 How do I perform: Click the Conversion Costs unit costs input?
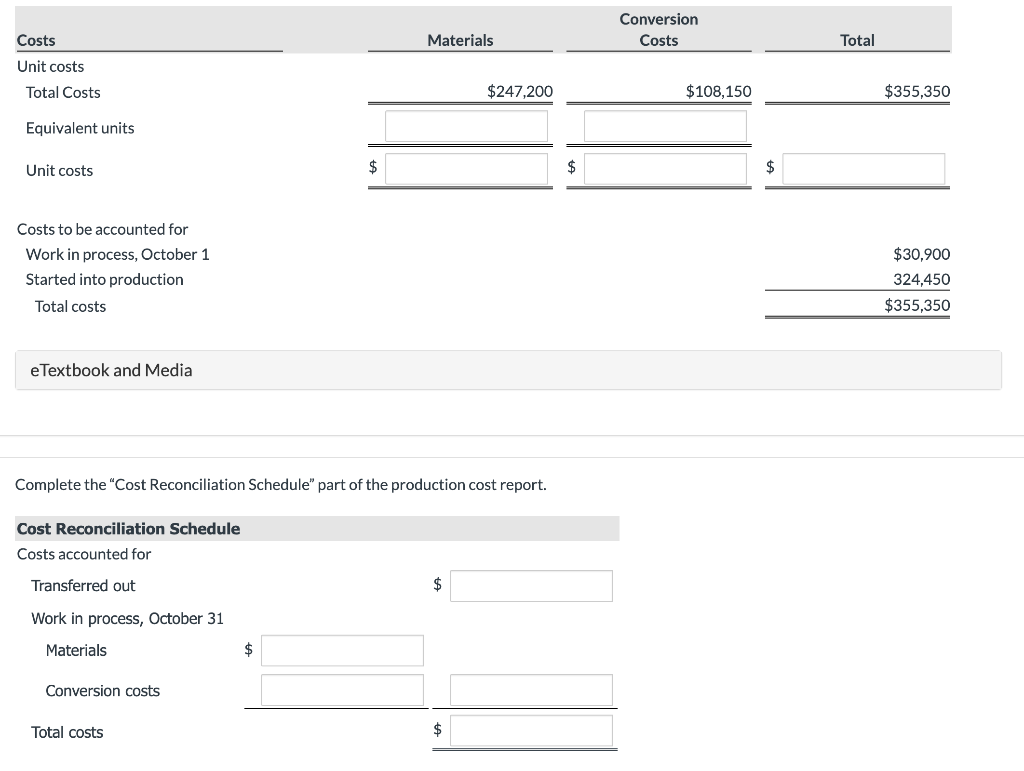tap(665, 169)
